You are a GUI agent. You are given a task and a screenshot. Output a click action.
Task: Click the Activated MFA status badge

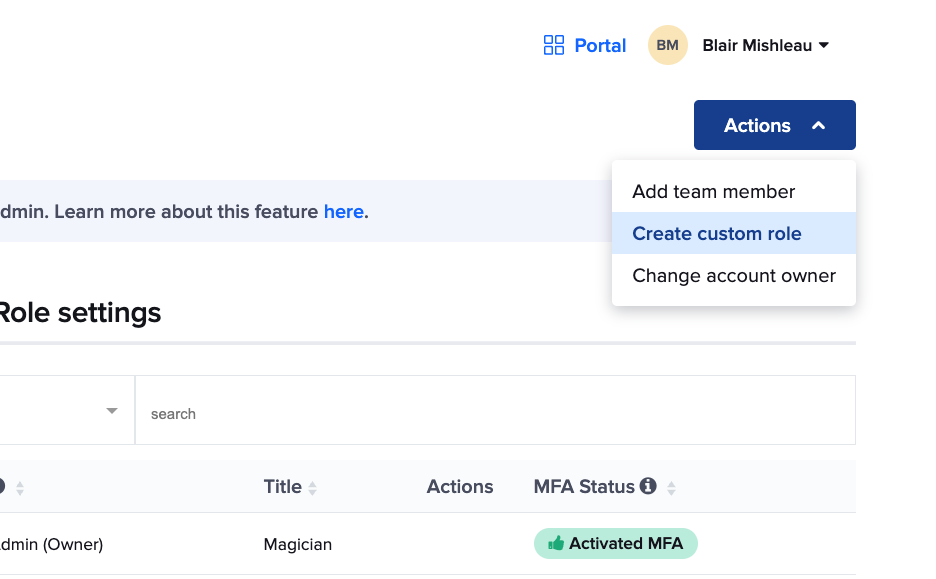point(615,543)
